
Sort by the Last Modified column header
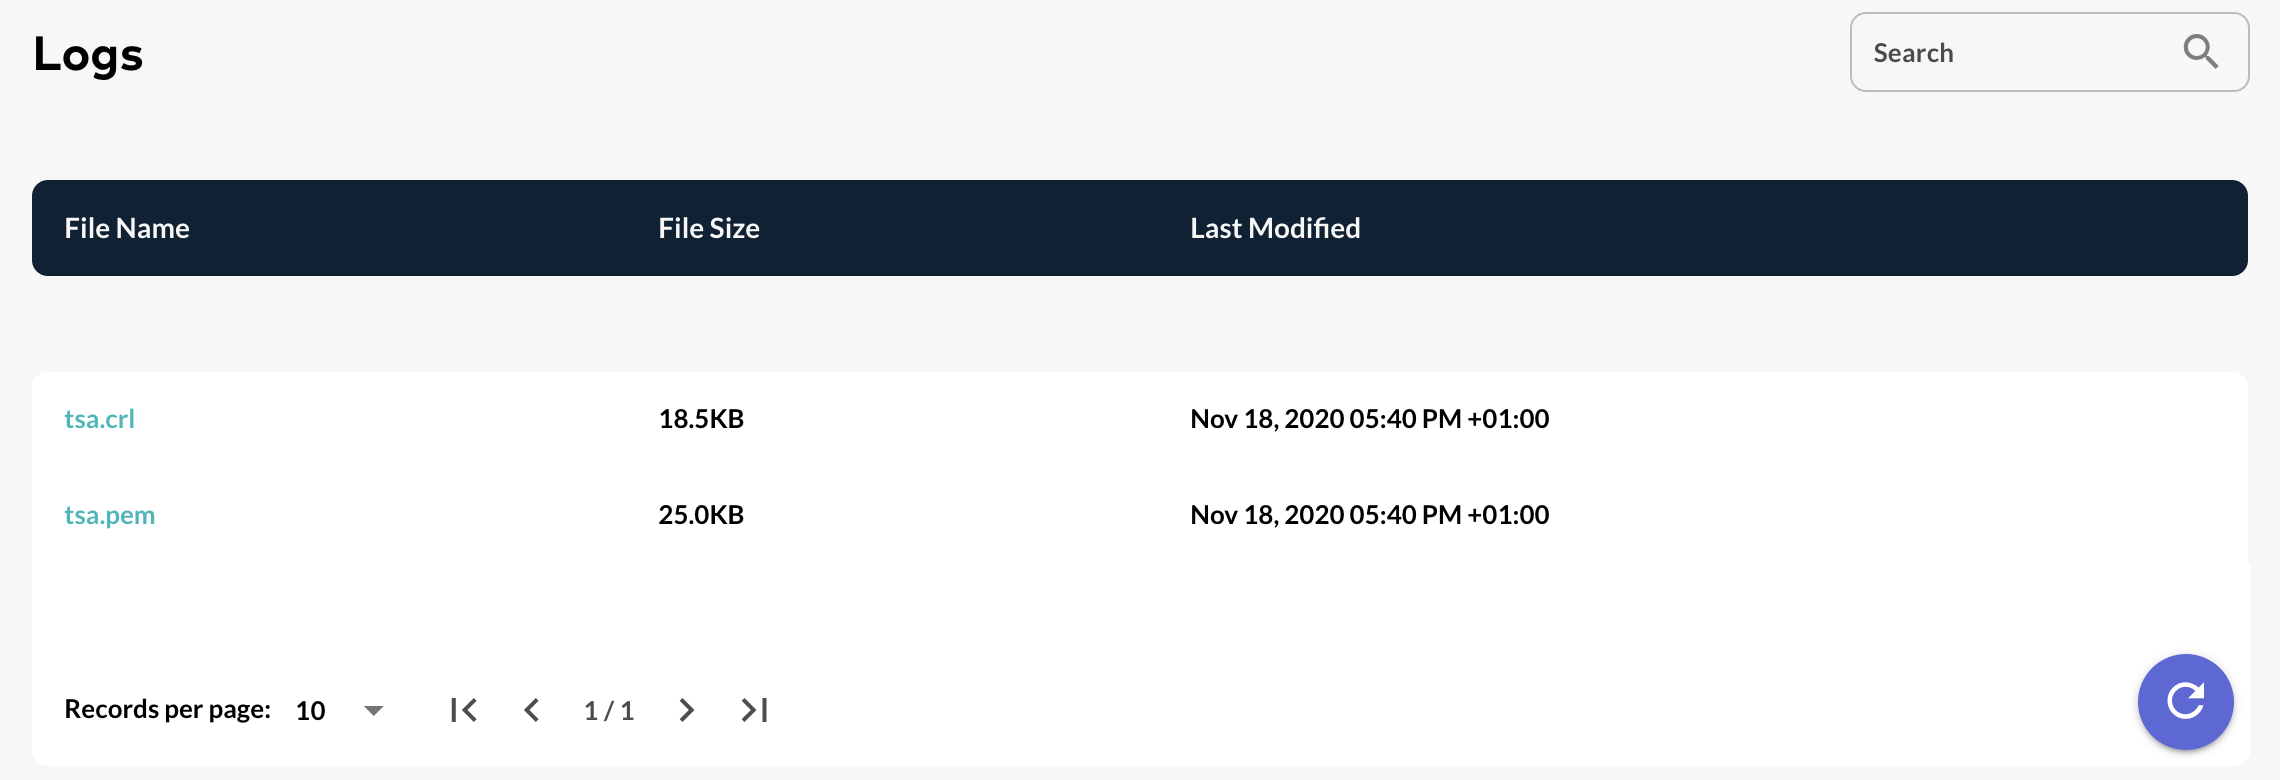[x=1275, y=228]
